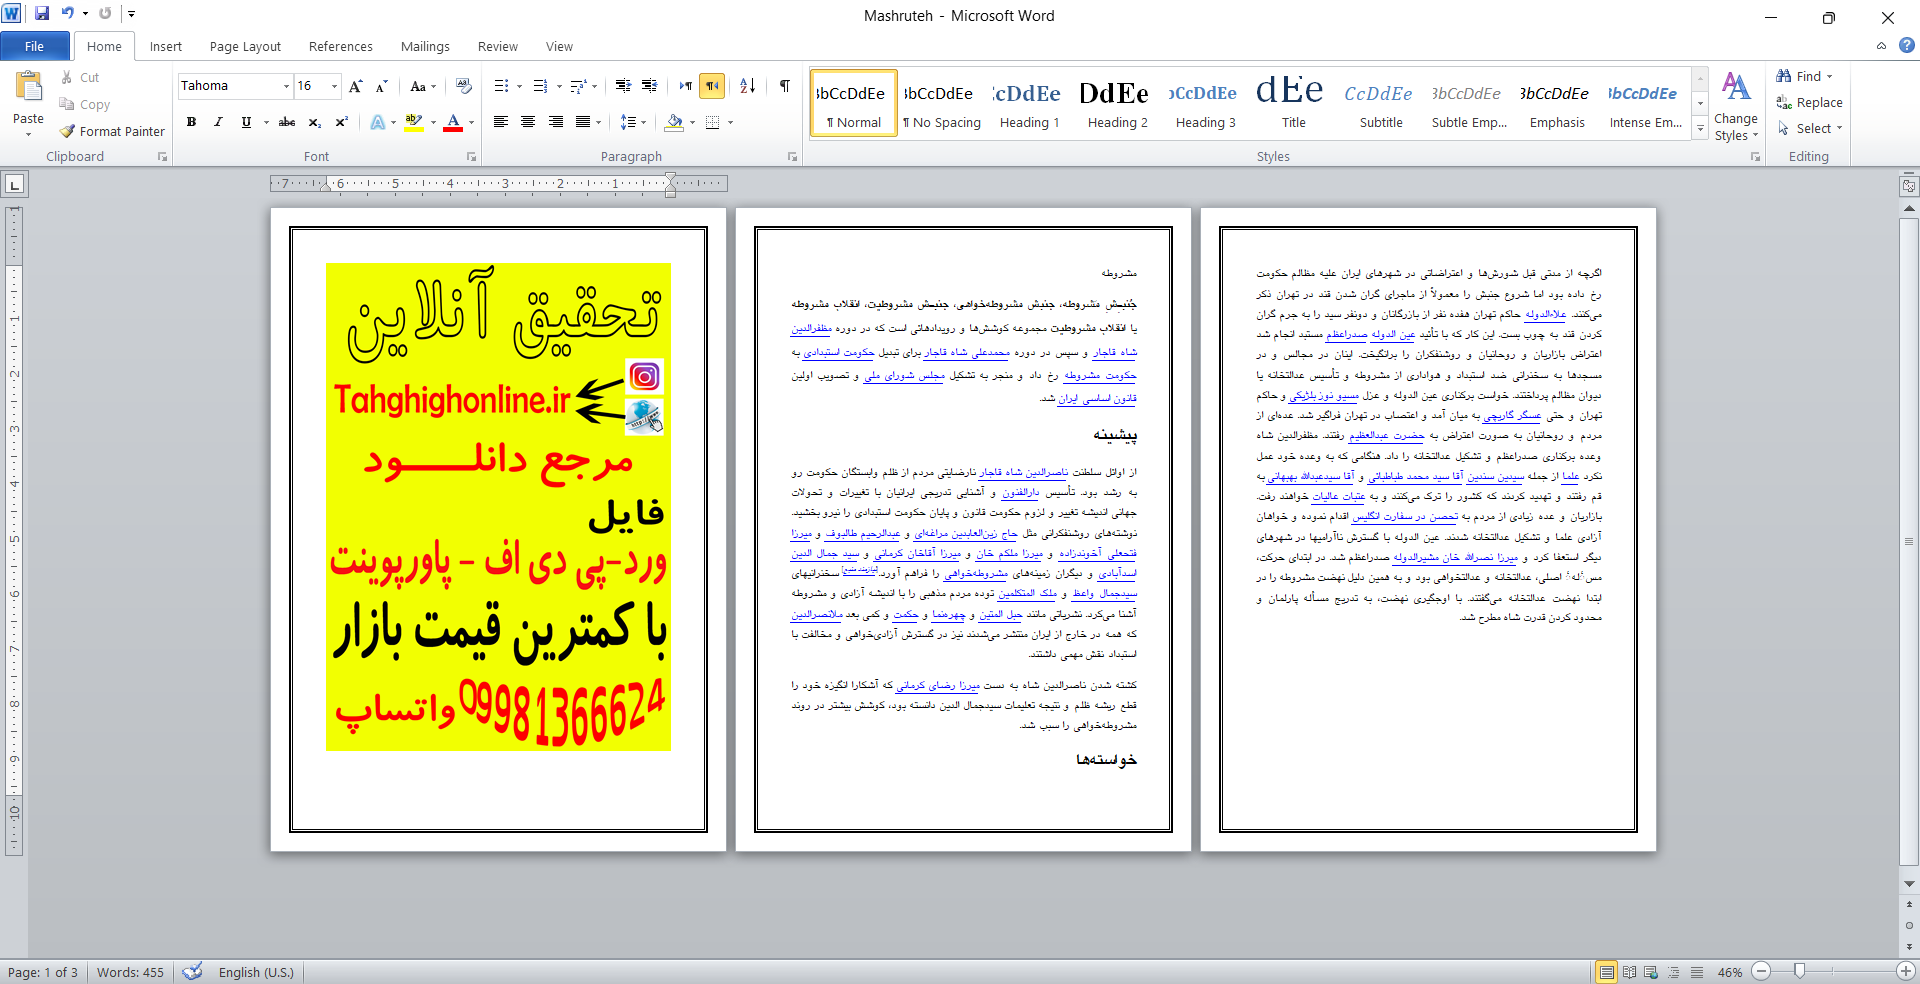Viewport: 1920px width, 984px height.
Task: Decrease the paragraph indent
Action: 623,86
